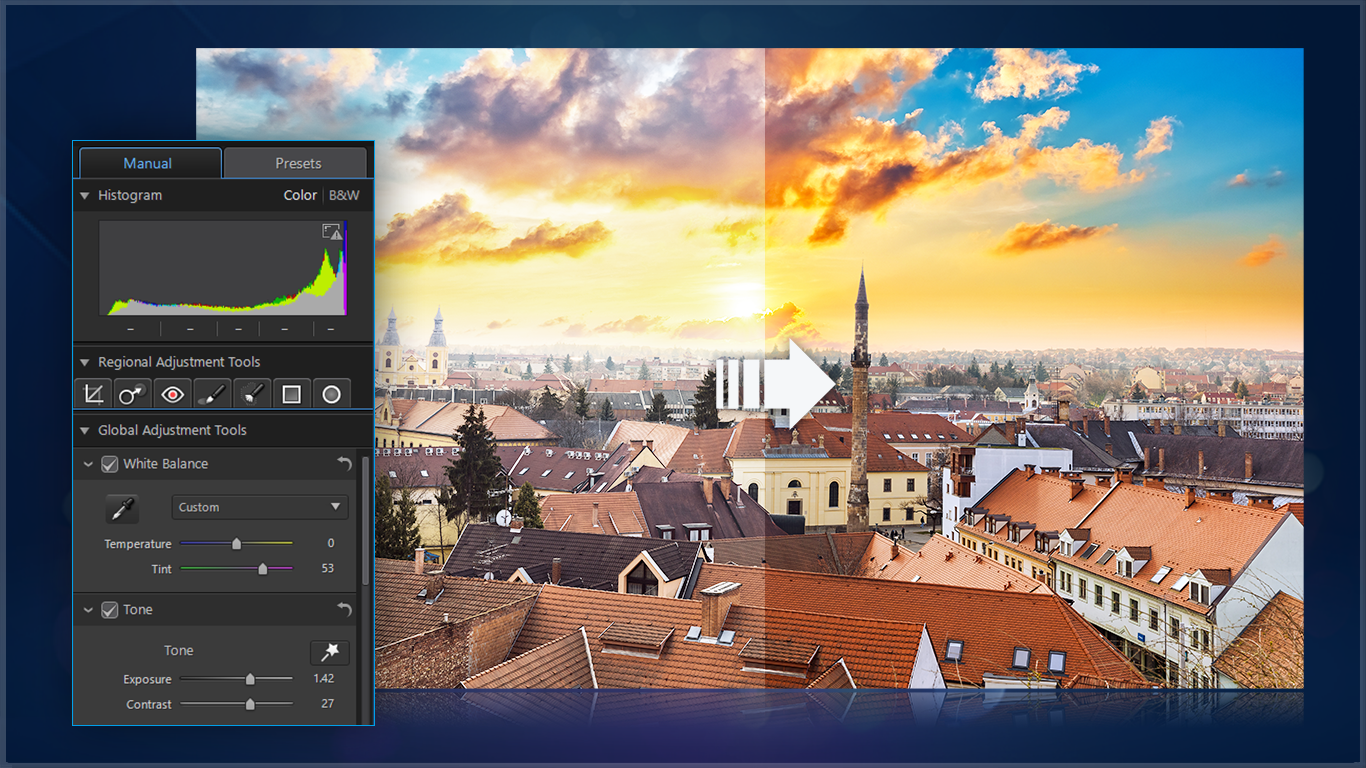
Task: Click the Temperature value 0
Action: click(331, 543)
